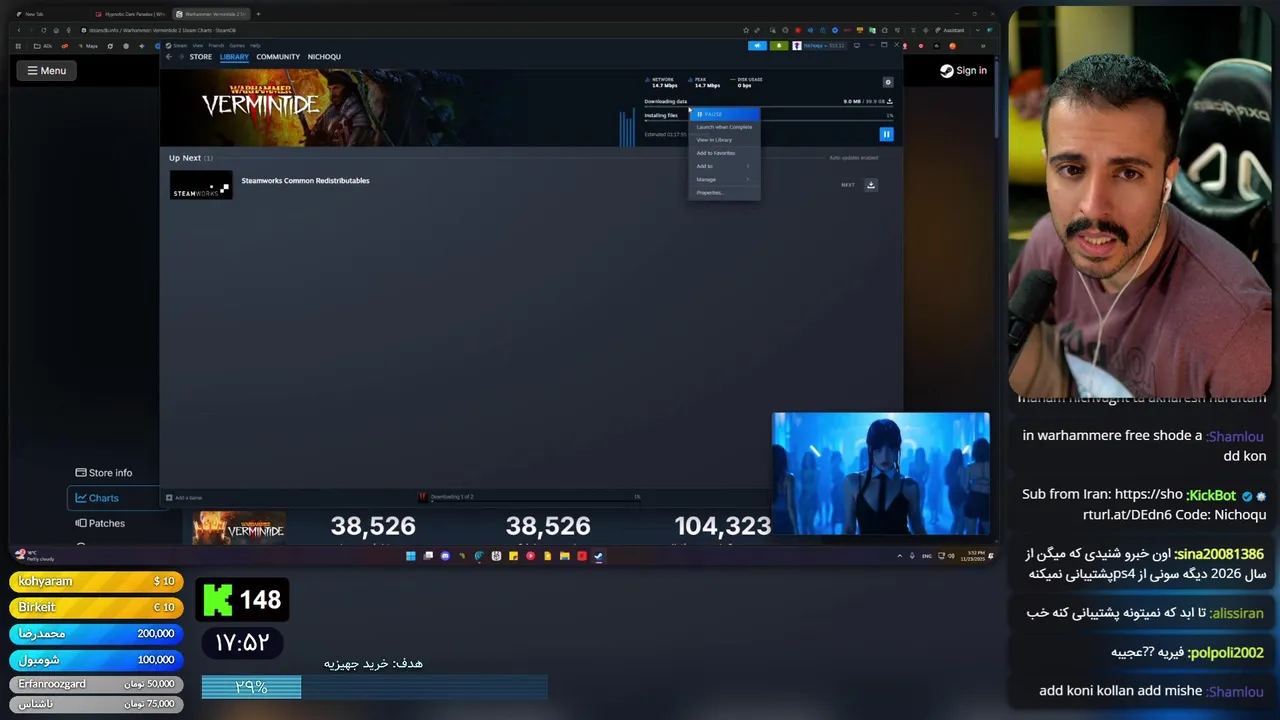
Task: Open the downloads settings gear icon
Action: coord(887,82)
